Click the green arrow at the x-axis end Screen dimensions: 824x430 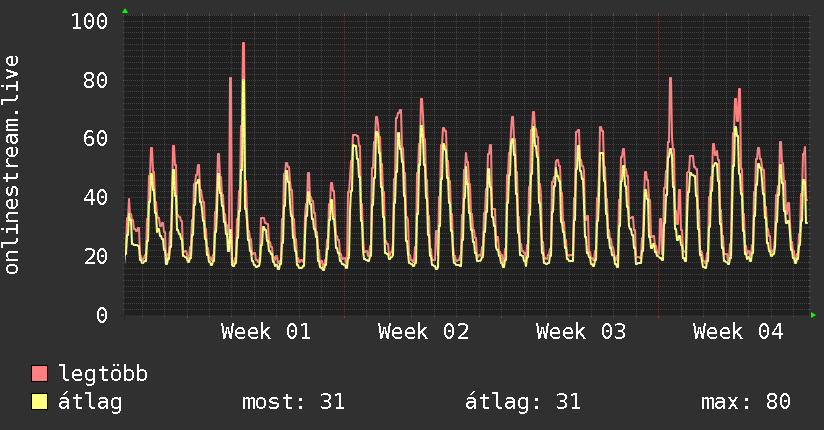pyautogui.click(x=813, y=315)
